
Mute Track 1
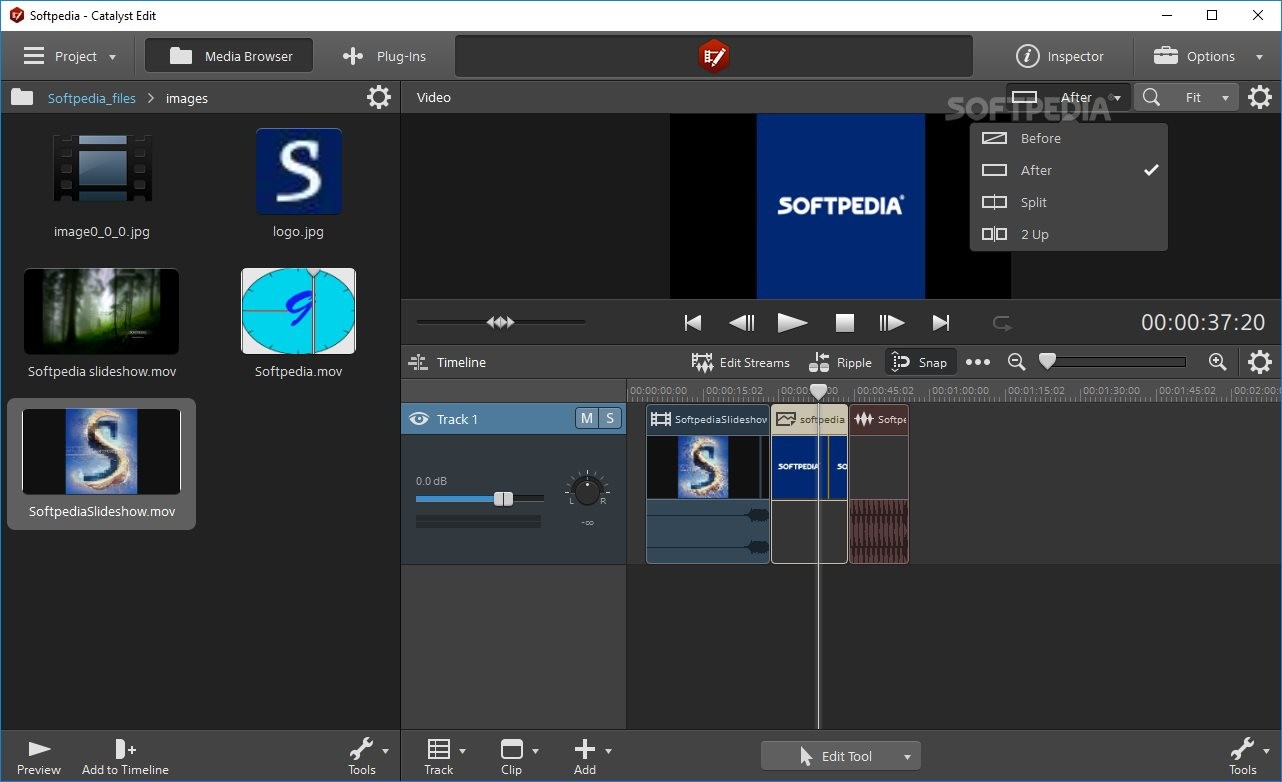pos(586,418)
